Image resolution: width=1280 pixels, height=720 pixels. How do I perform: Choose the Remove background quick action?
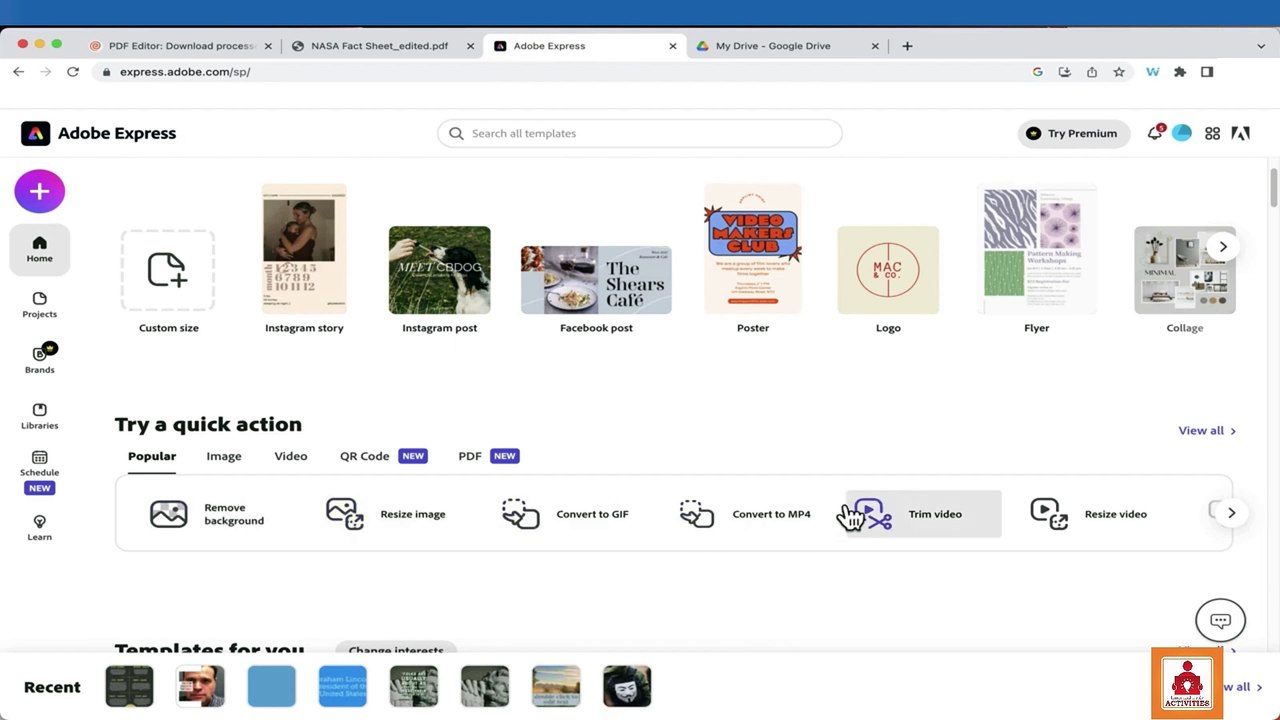(x=207, y=514)
